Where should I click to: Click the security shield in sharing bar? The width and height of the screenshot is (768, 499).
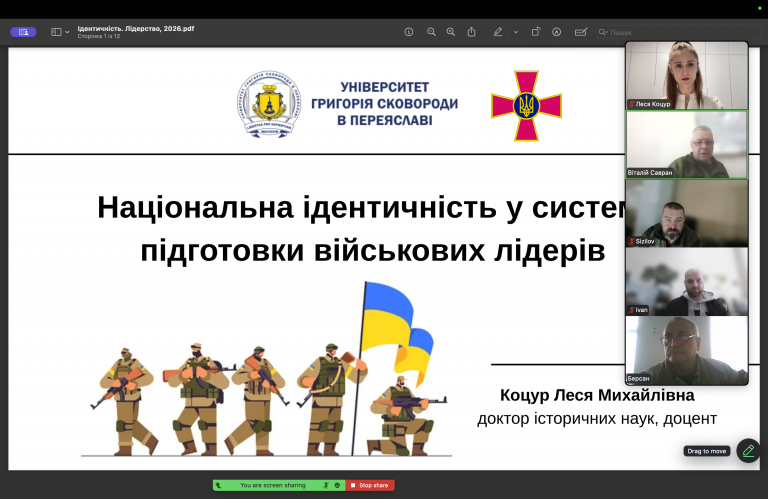coord(337,485)
